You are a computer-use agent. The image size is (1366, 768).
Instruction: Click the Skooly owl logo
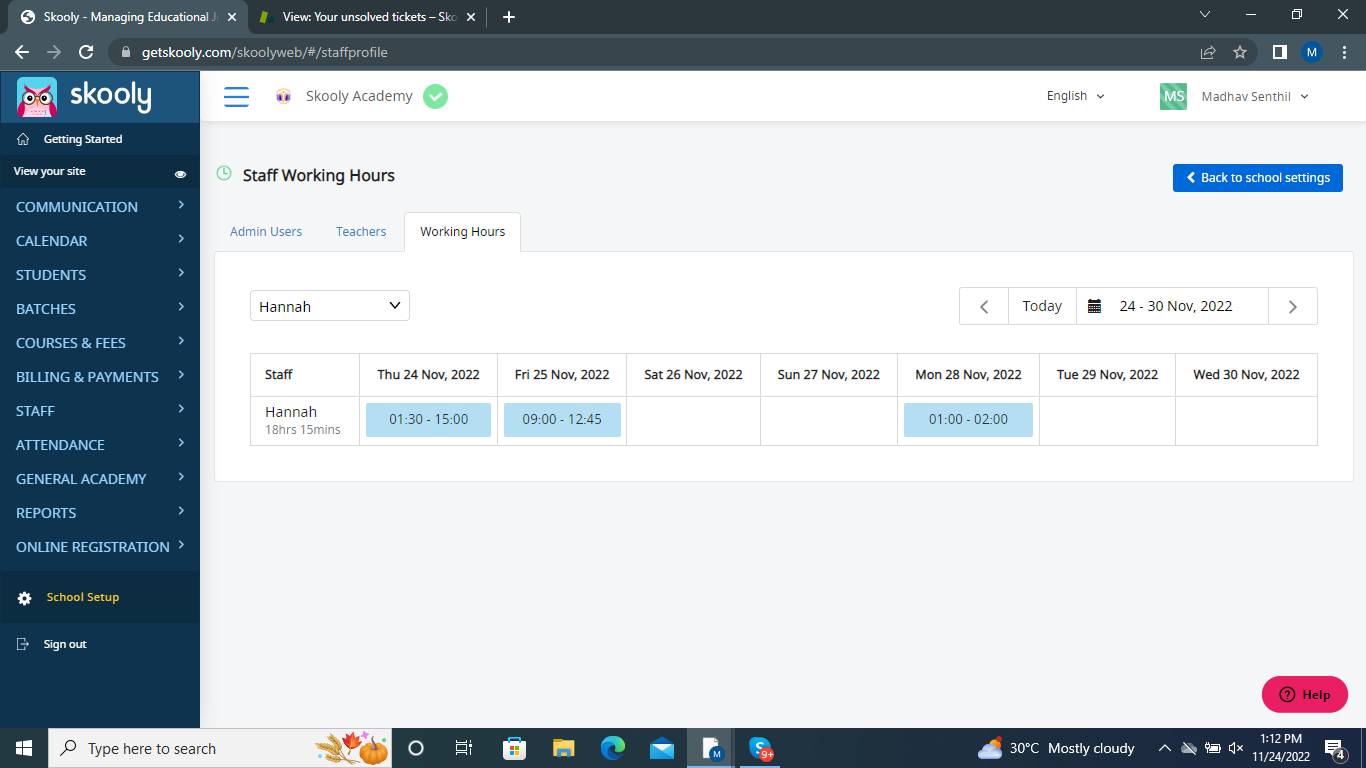click(37, 97)
